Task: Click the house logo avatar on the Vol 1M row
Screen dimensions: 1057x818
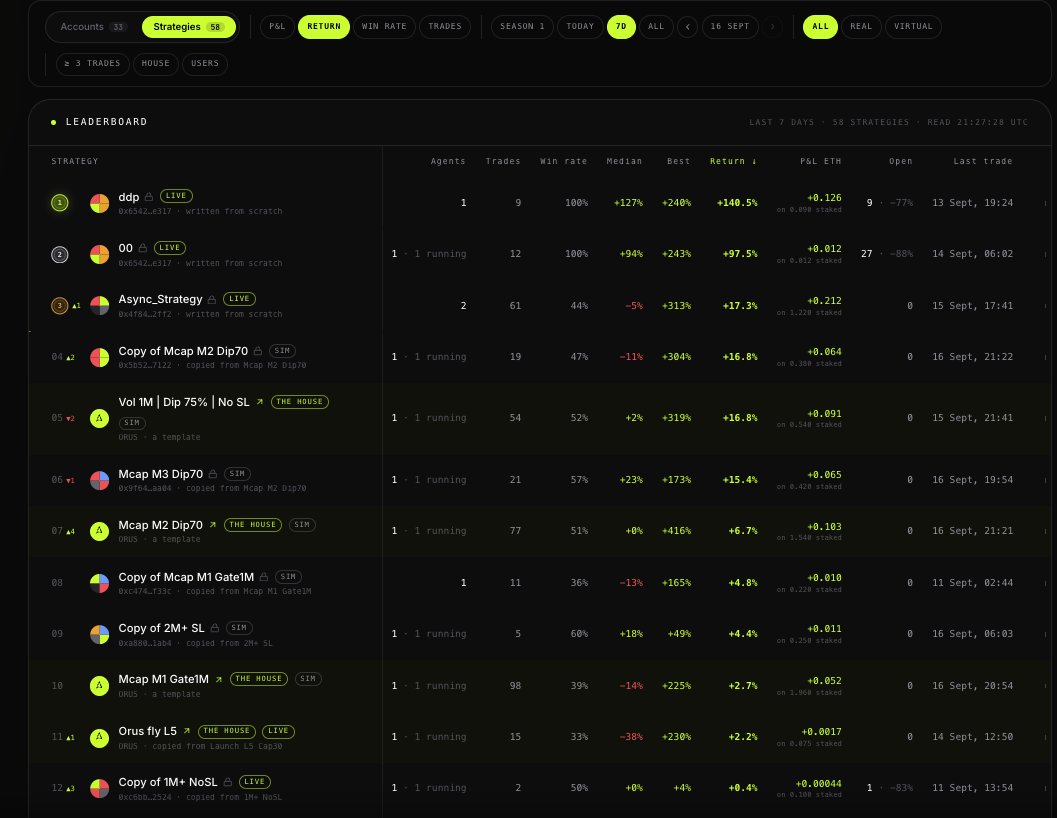Action: click(100, 418)
